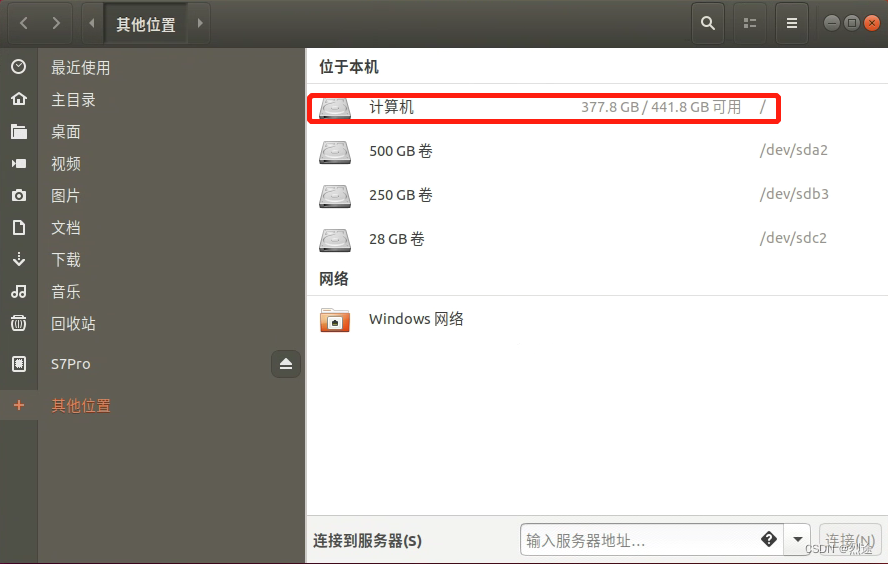Select S7Pro label in the sidebar
888x564 pixels.
[71, 364]
